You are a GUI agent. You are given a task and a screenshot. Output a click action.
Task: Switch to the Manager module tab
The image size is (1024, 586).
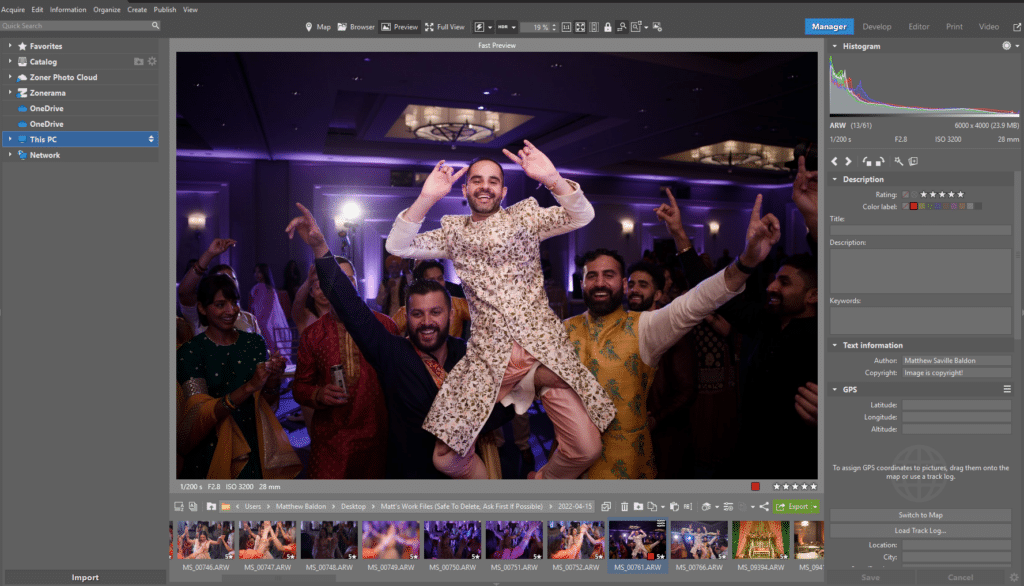(x=829, y=27)
